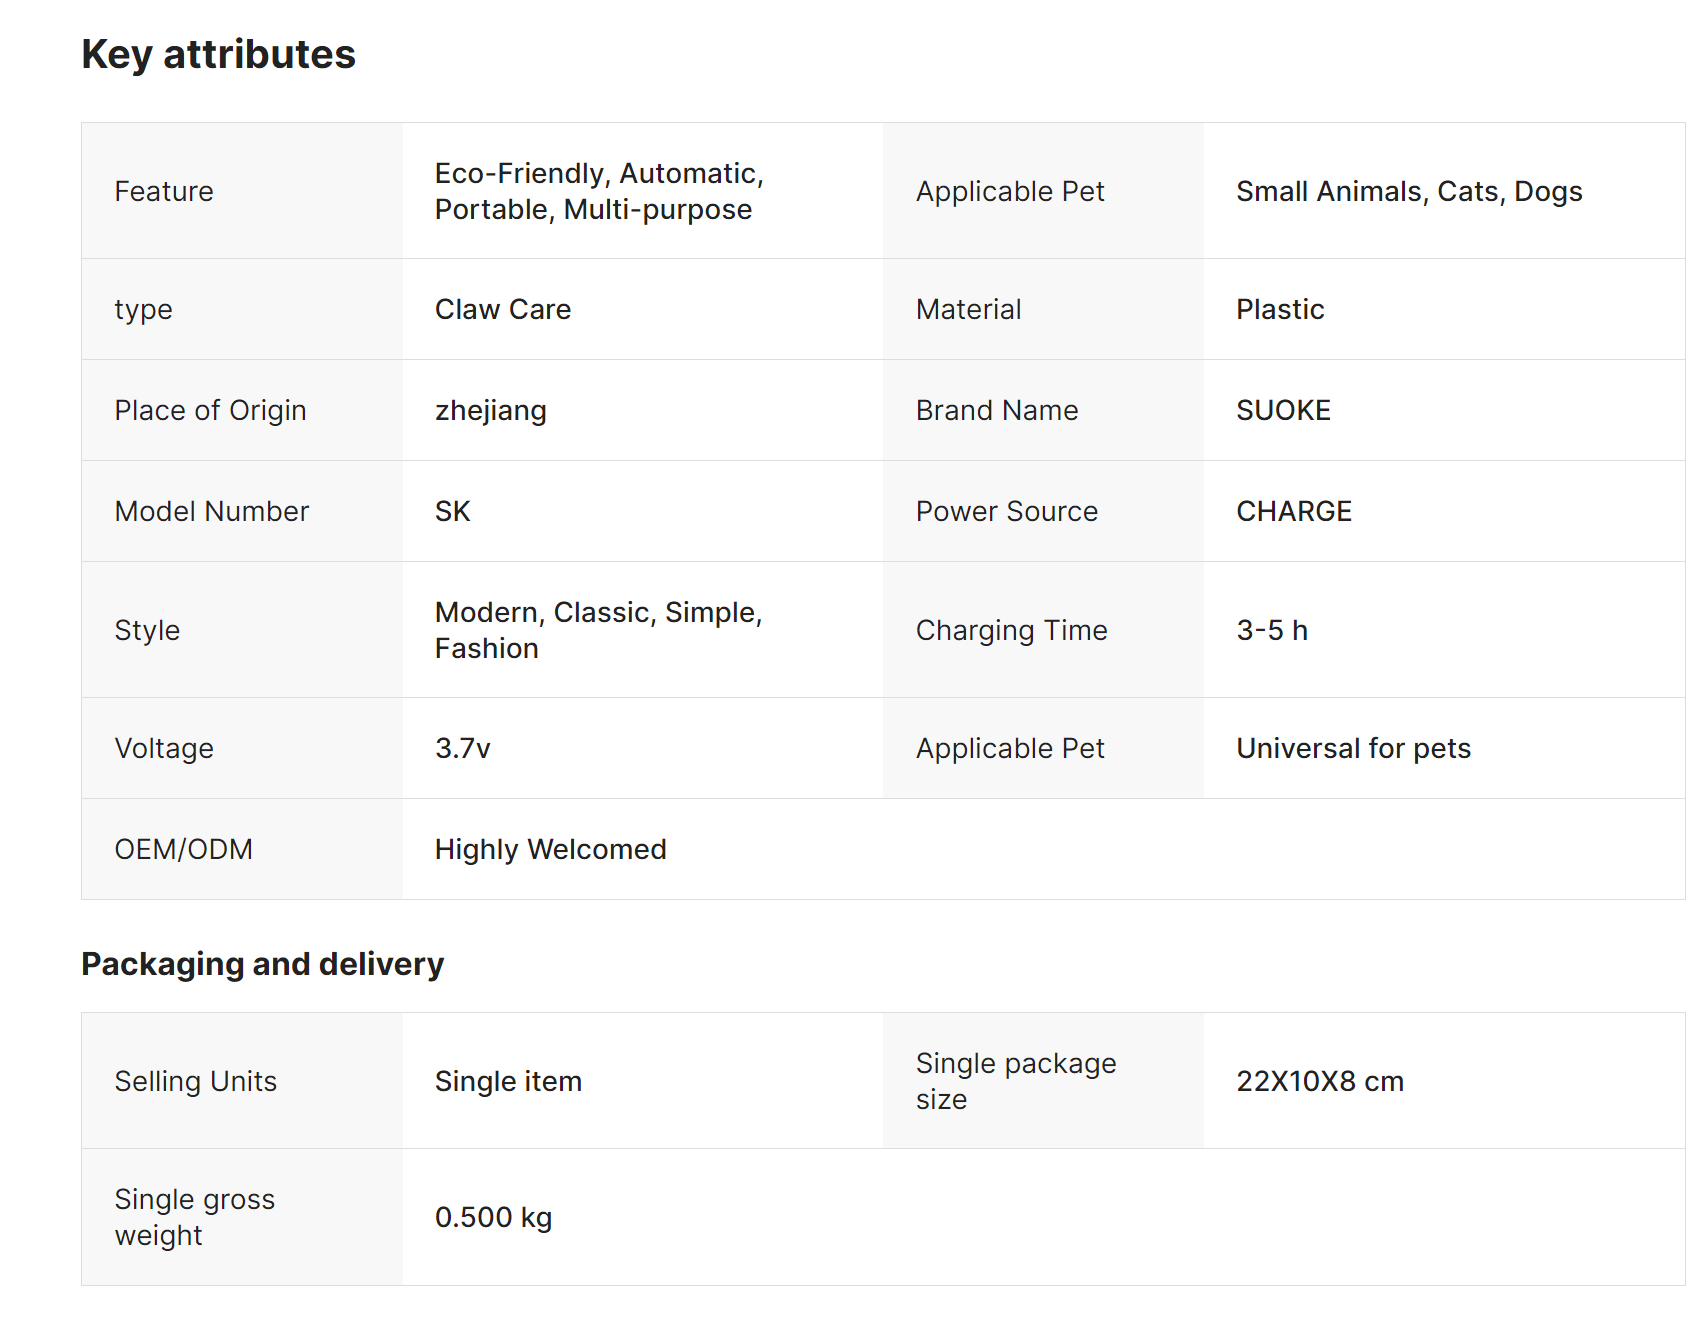
Task: Click the Packaging and delivery heading
Action: [262, 964]
